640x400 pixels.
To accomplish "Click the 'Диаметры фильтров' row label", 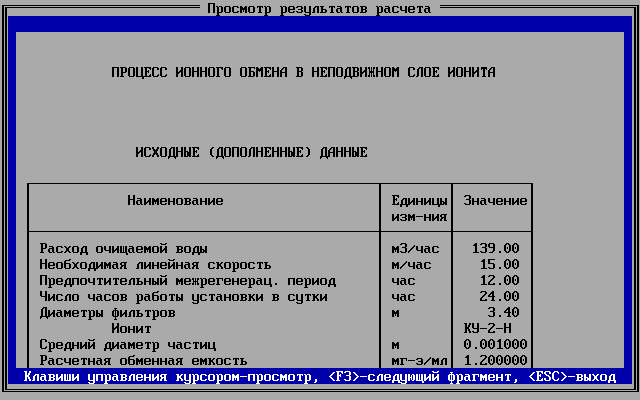I will (107, 313).
